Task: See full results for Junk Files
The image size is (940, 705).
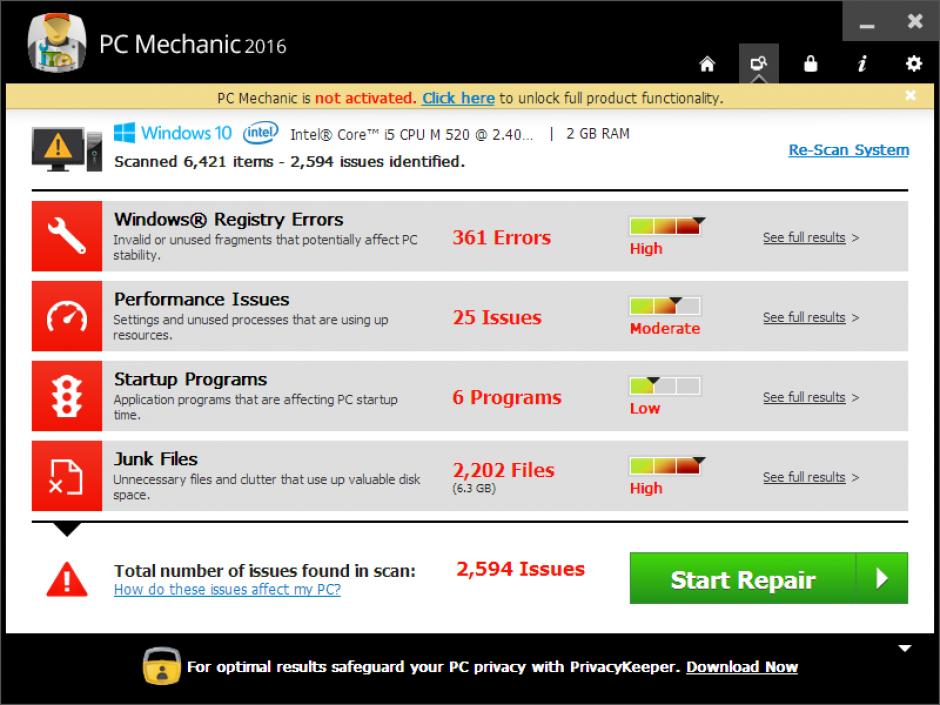Action: pos(804,477)
